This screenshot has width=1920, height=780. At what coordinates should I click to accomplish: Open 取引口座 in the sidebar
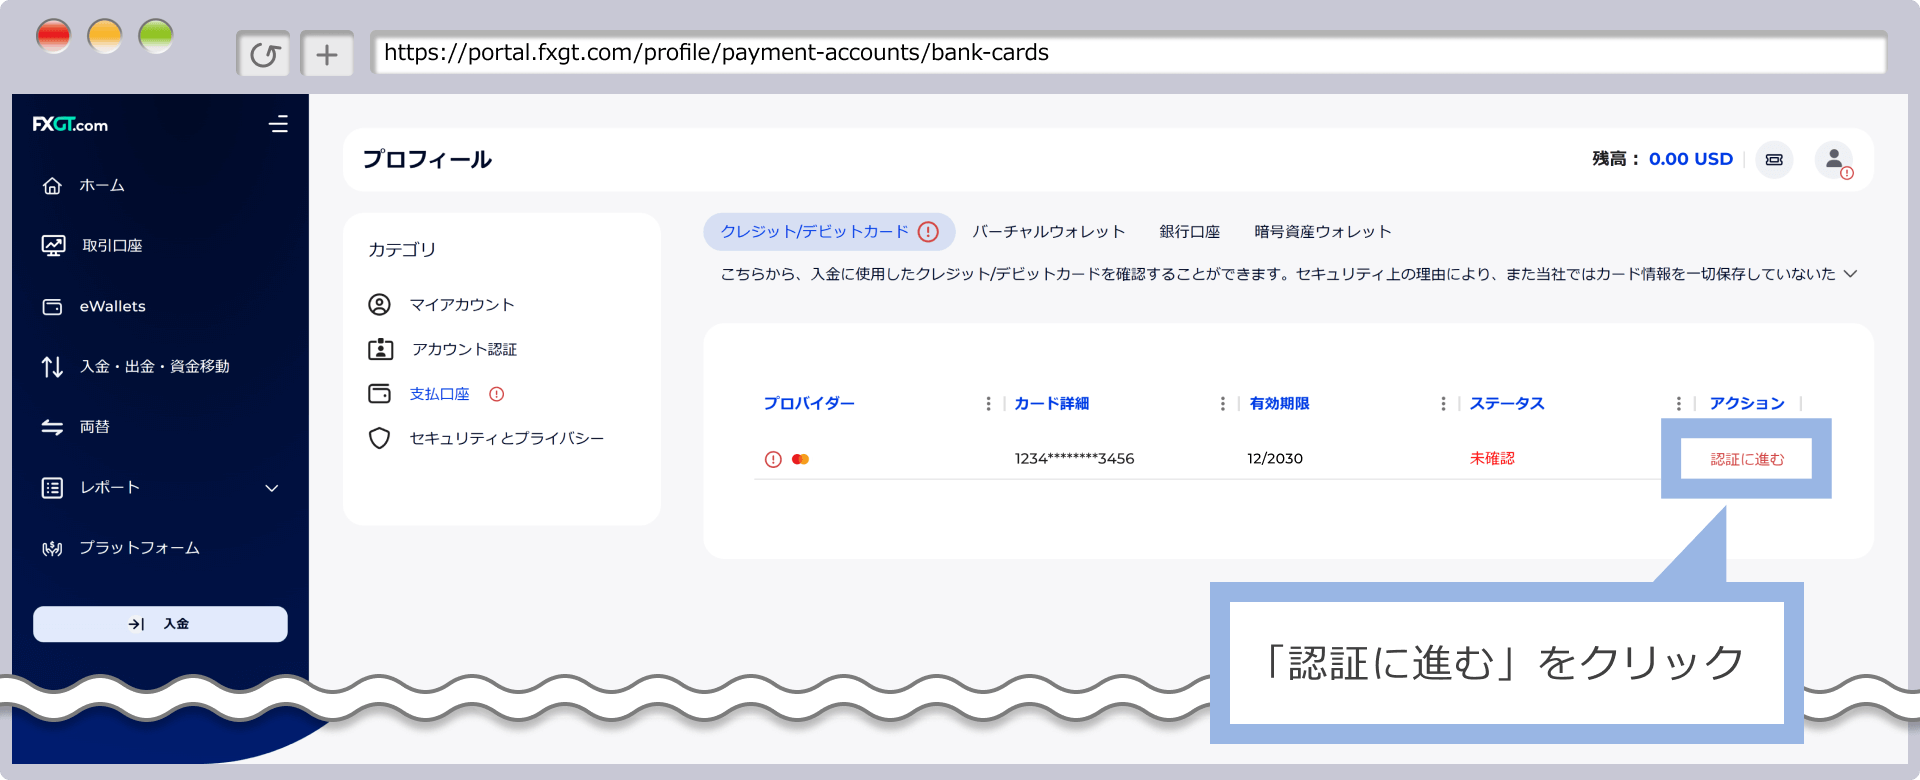[112, 246]
